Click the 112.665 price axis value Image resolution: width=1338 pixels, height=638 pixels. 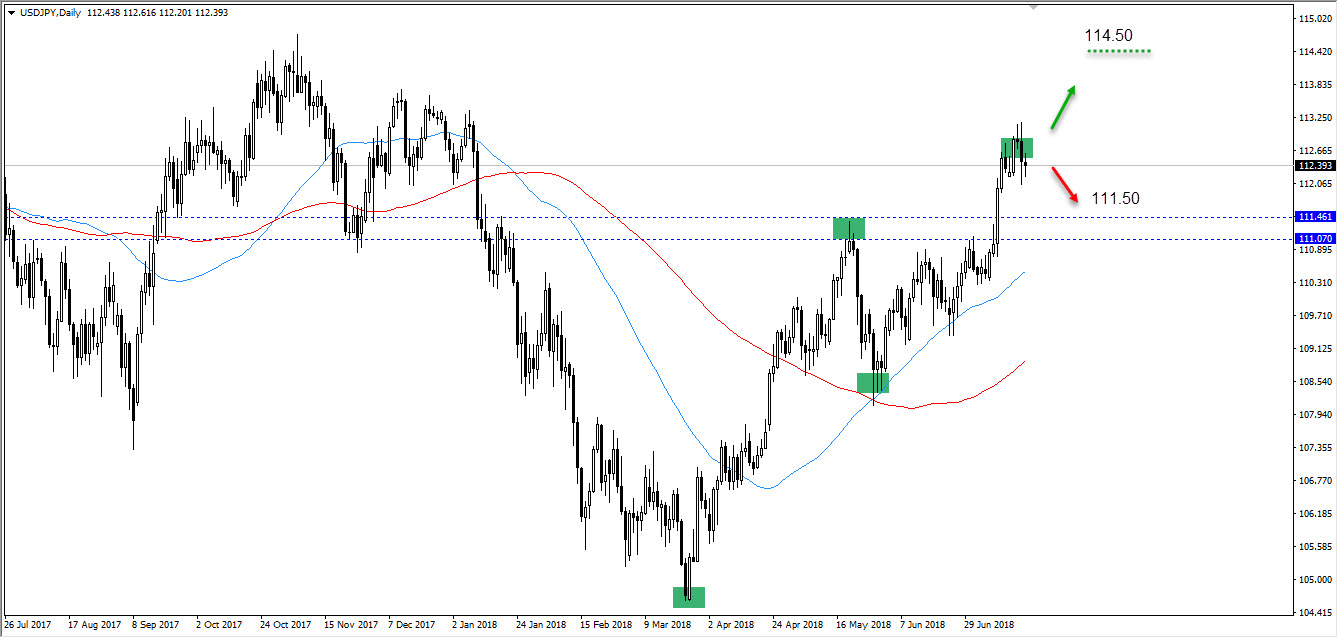pos(1313,151)
